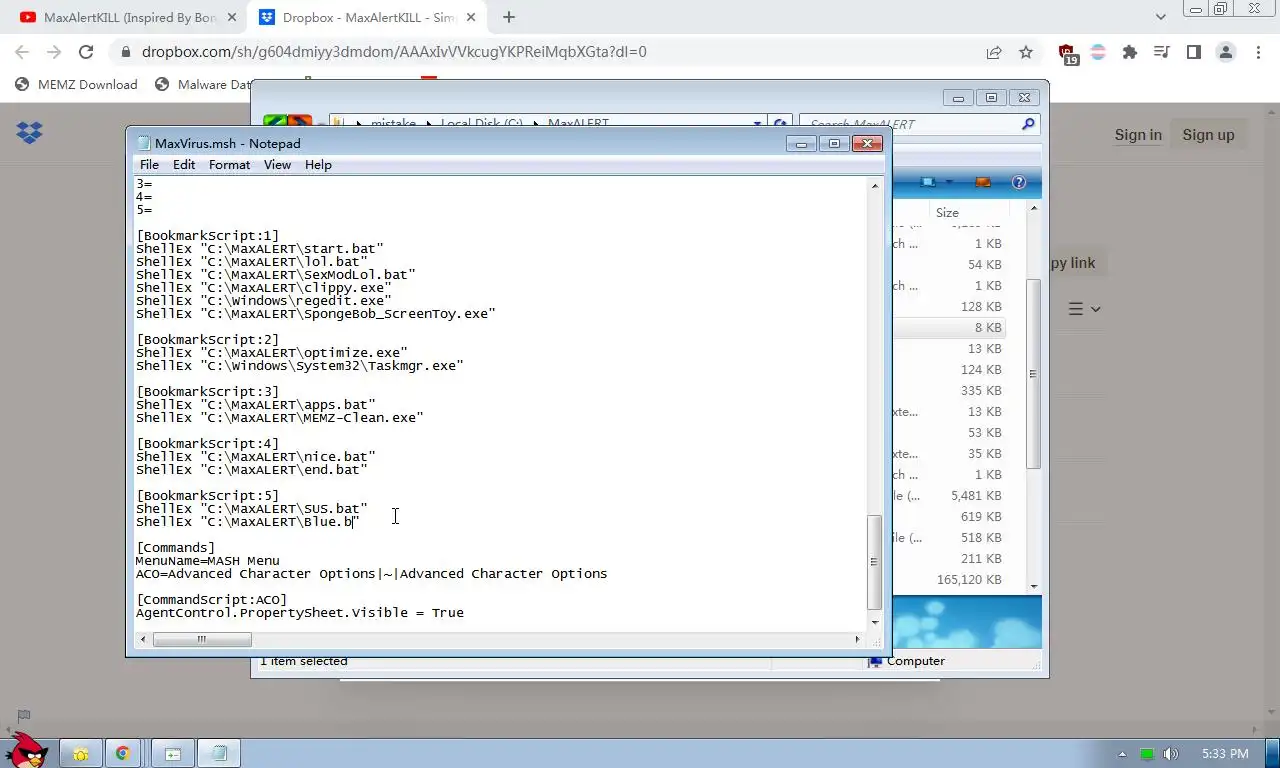
Task: Open a new Chrome tab
Action: pyautogui.click(x=509, y=17)
